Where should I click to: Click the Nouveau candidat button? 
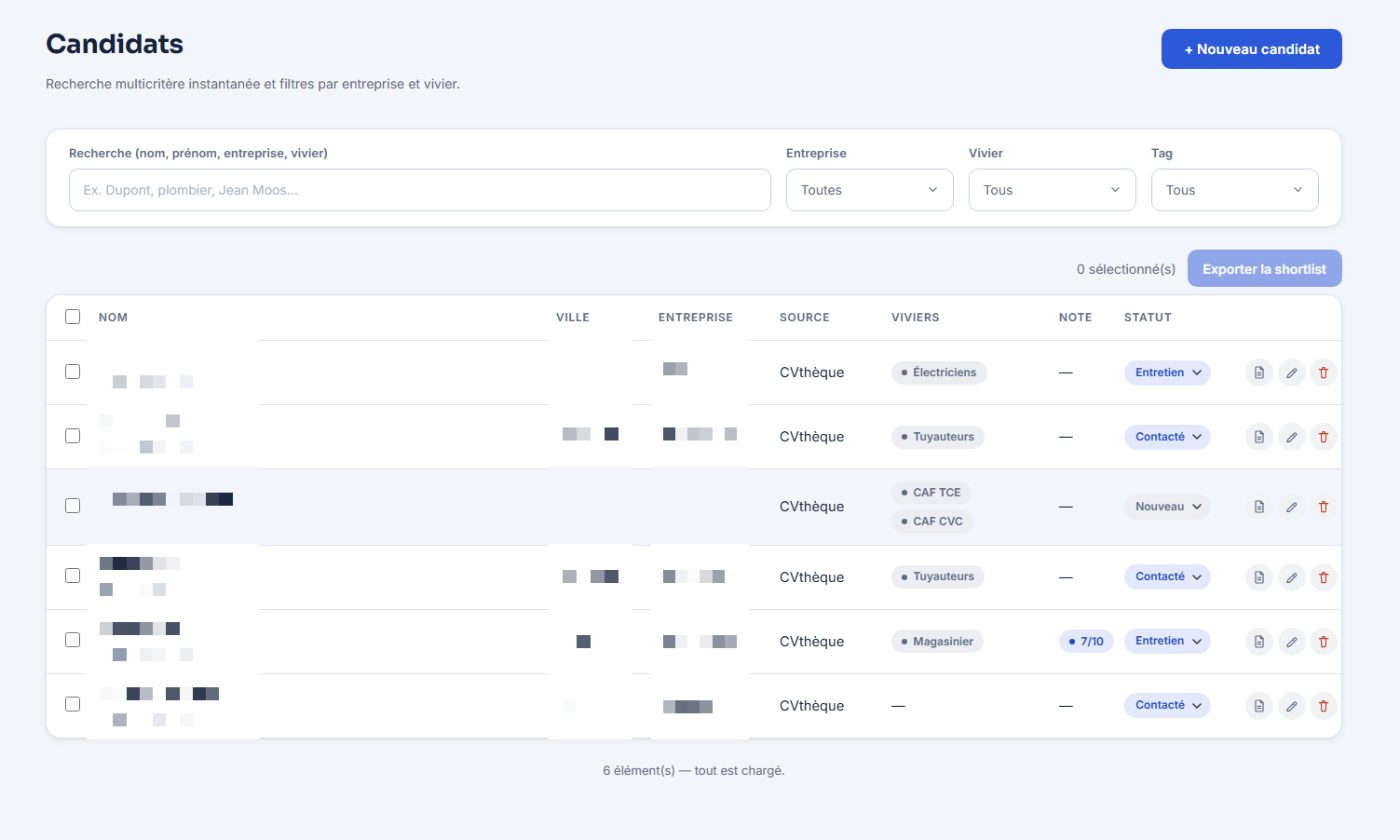(1251, 49)
